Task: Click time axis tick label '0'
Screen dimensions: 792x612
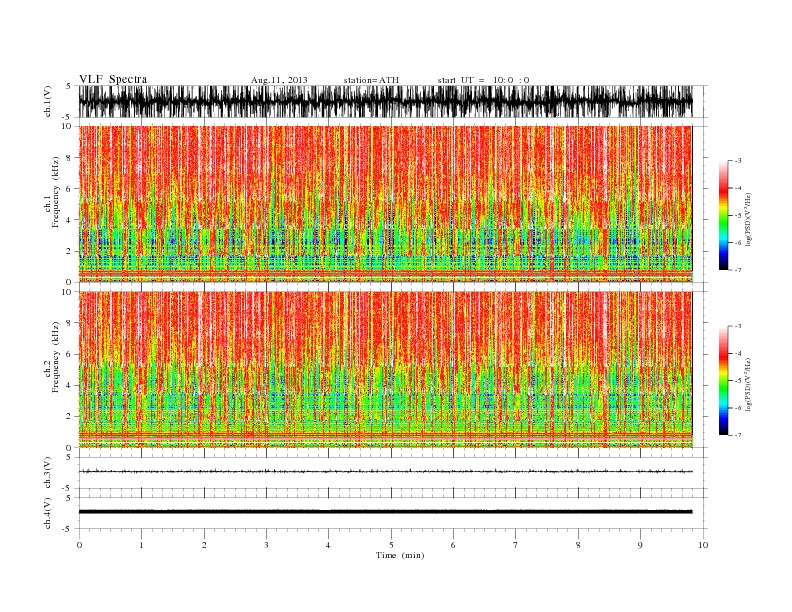Action: [x=79, y=545]
